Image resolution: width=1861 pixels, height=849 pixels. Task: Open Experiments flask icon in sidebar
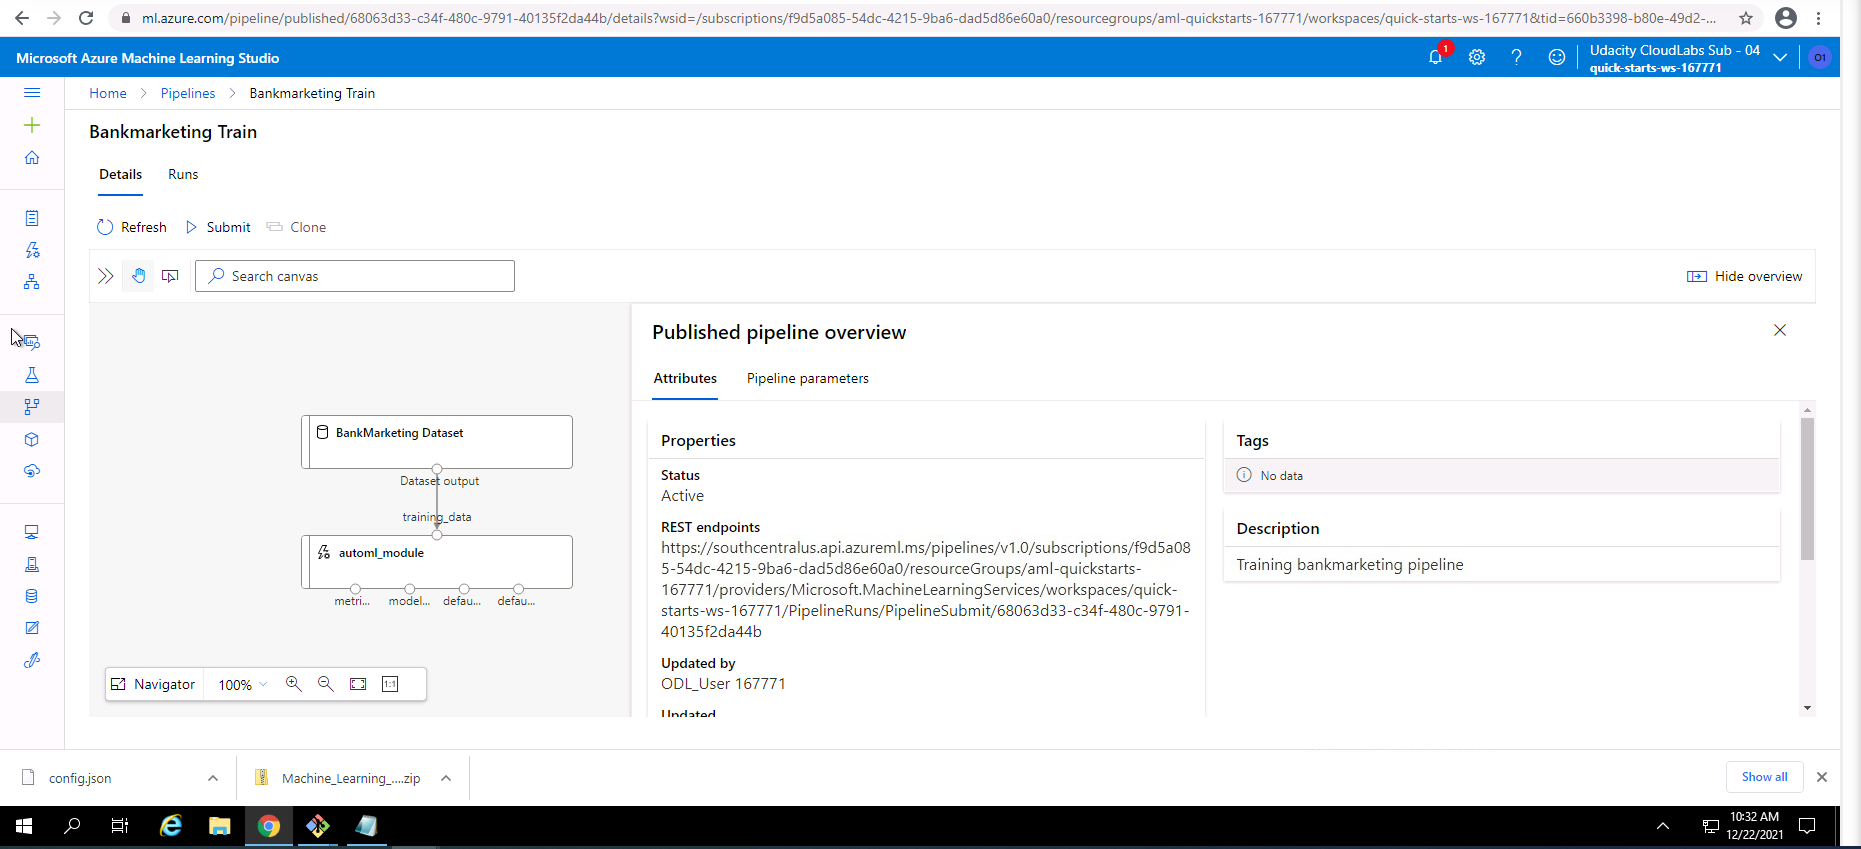click(32, 375)
